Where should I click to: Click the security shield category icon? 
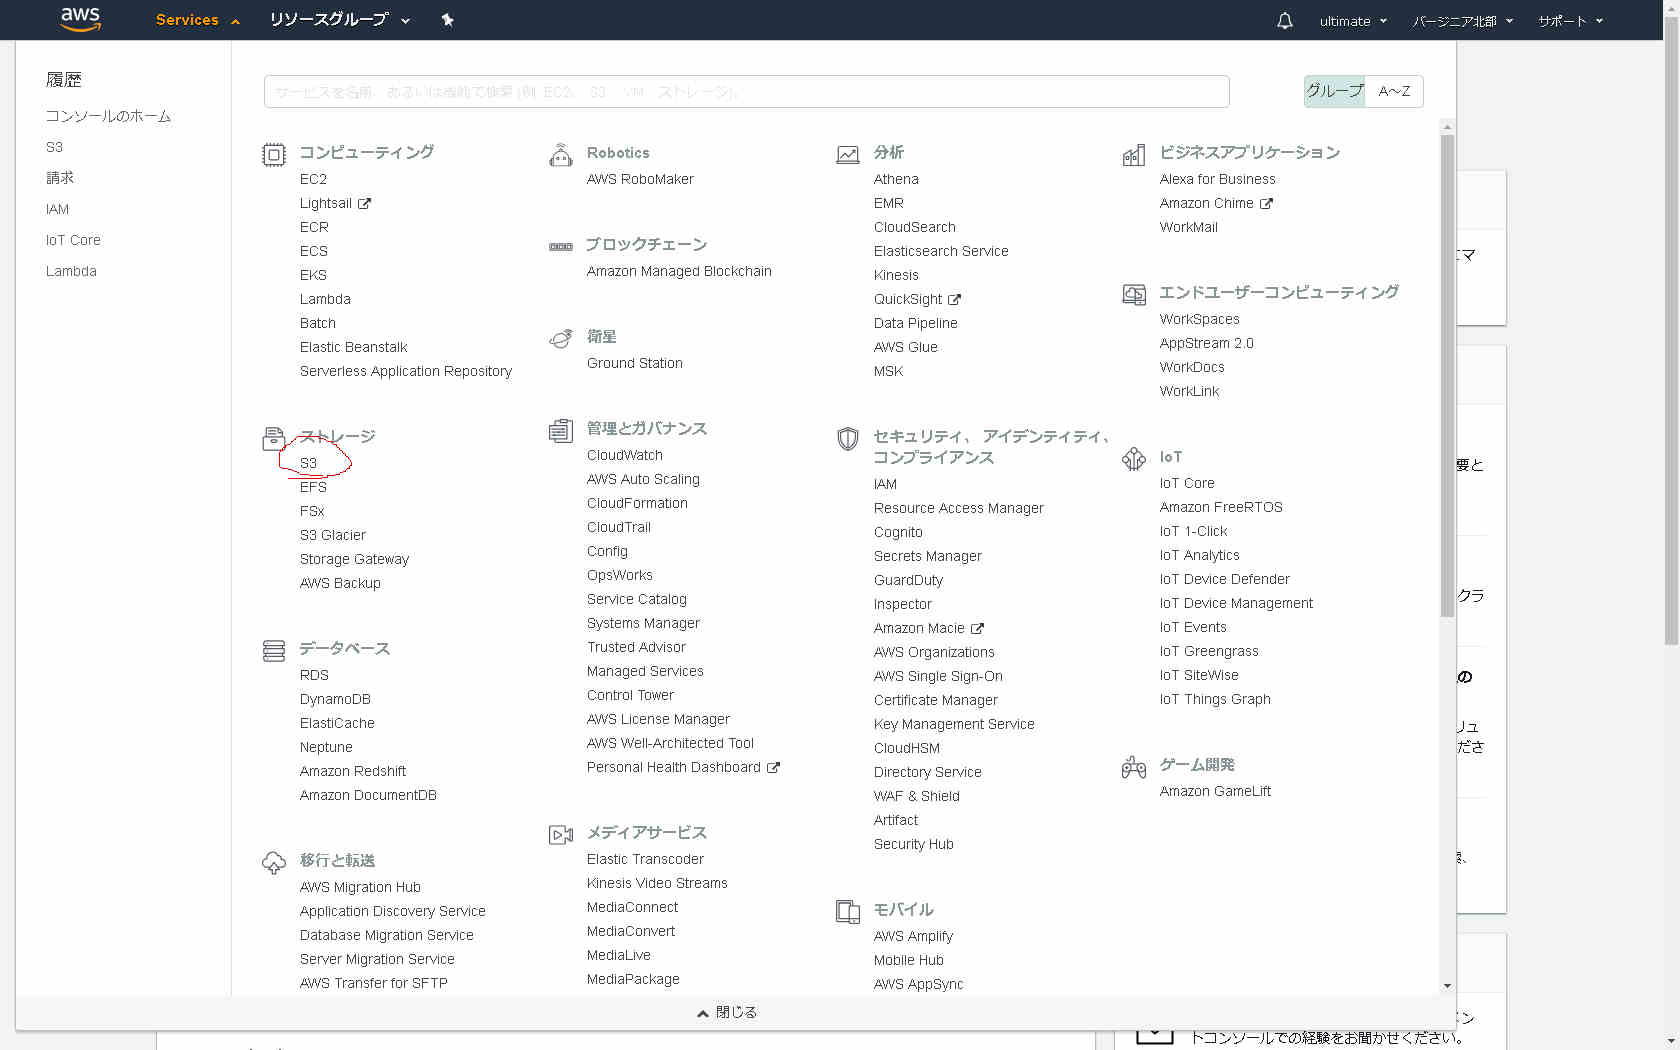coord(847,438)
